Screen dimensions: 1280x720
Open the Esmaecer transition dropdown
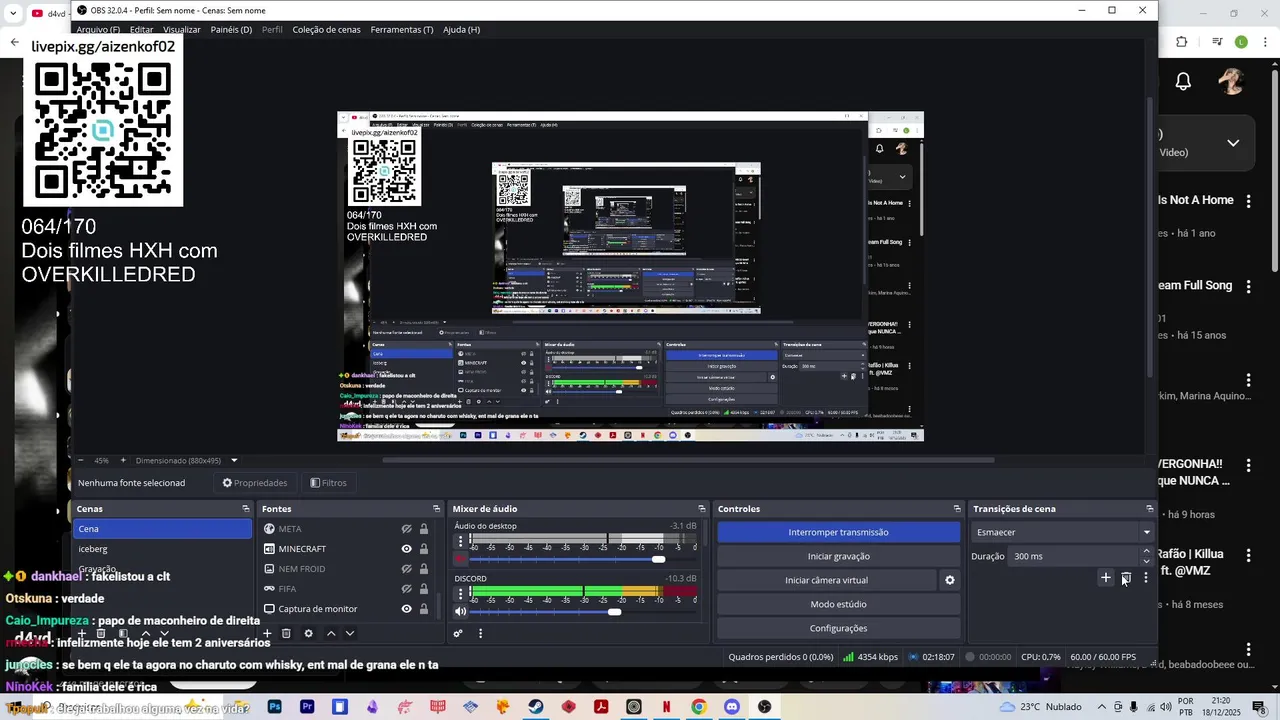pyautogui.click(x=1062, y=532)
